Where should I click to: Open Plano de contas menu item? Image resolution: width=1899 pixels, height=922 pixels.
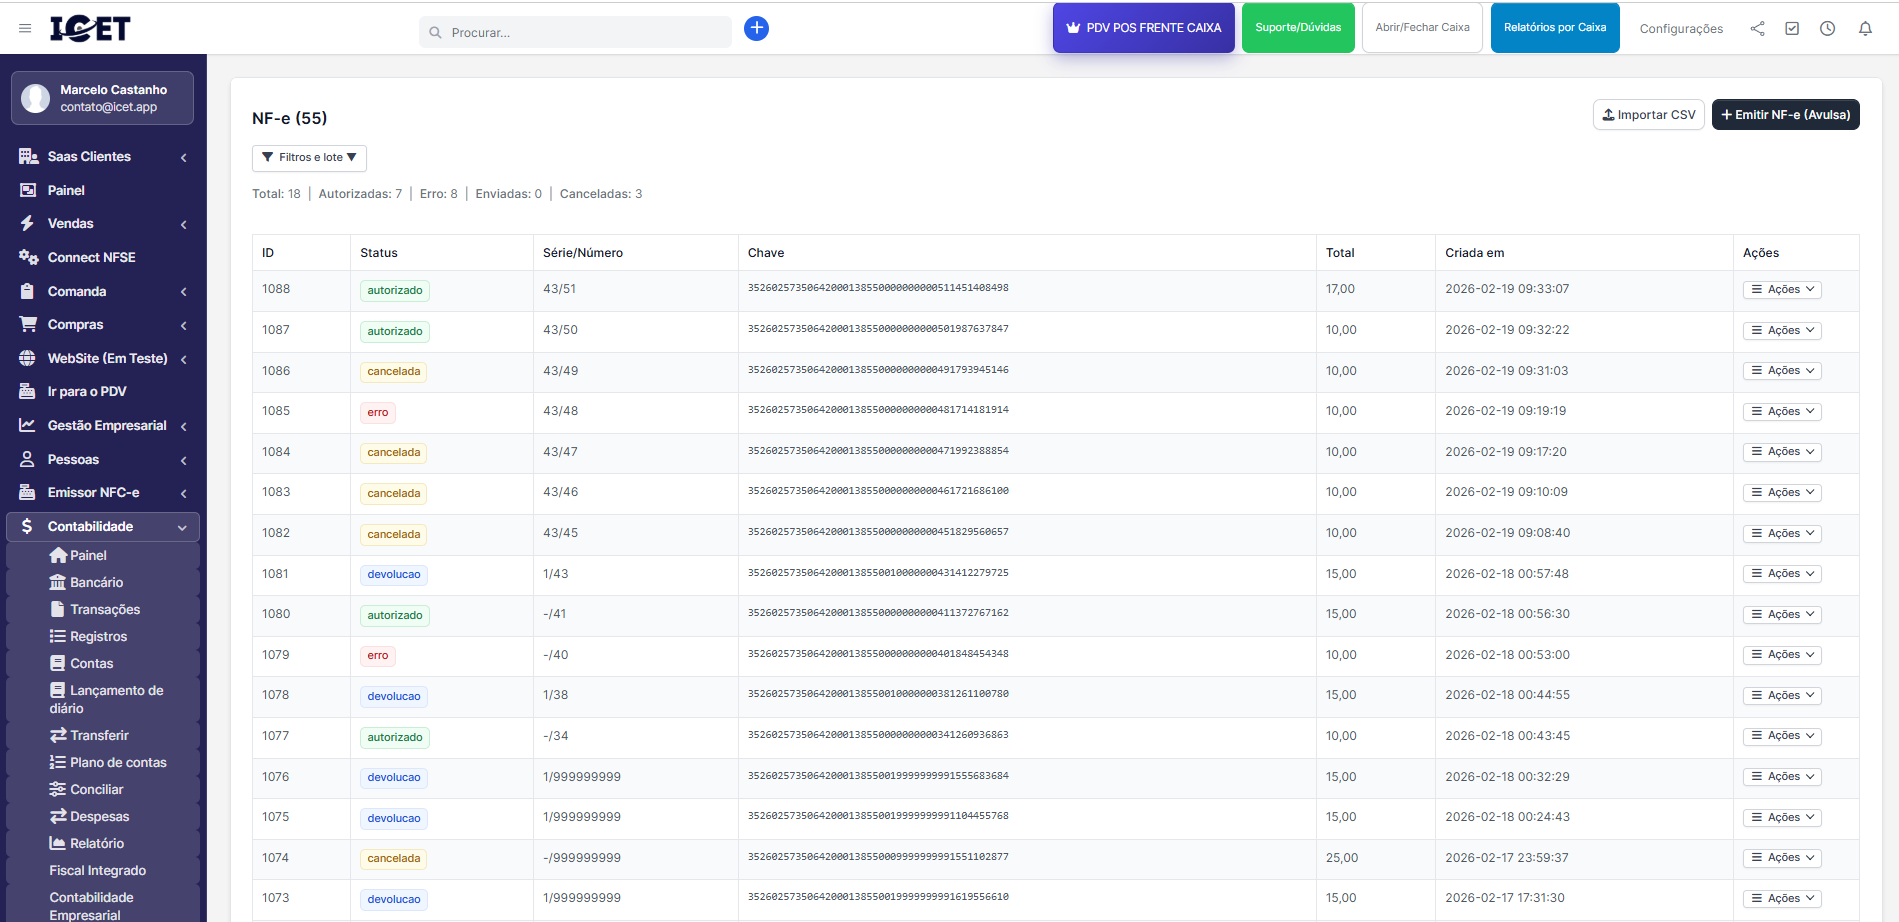click(117, 763)
